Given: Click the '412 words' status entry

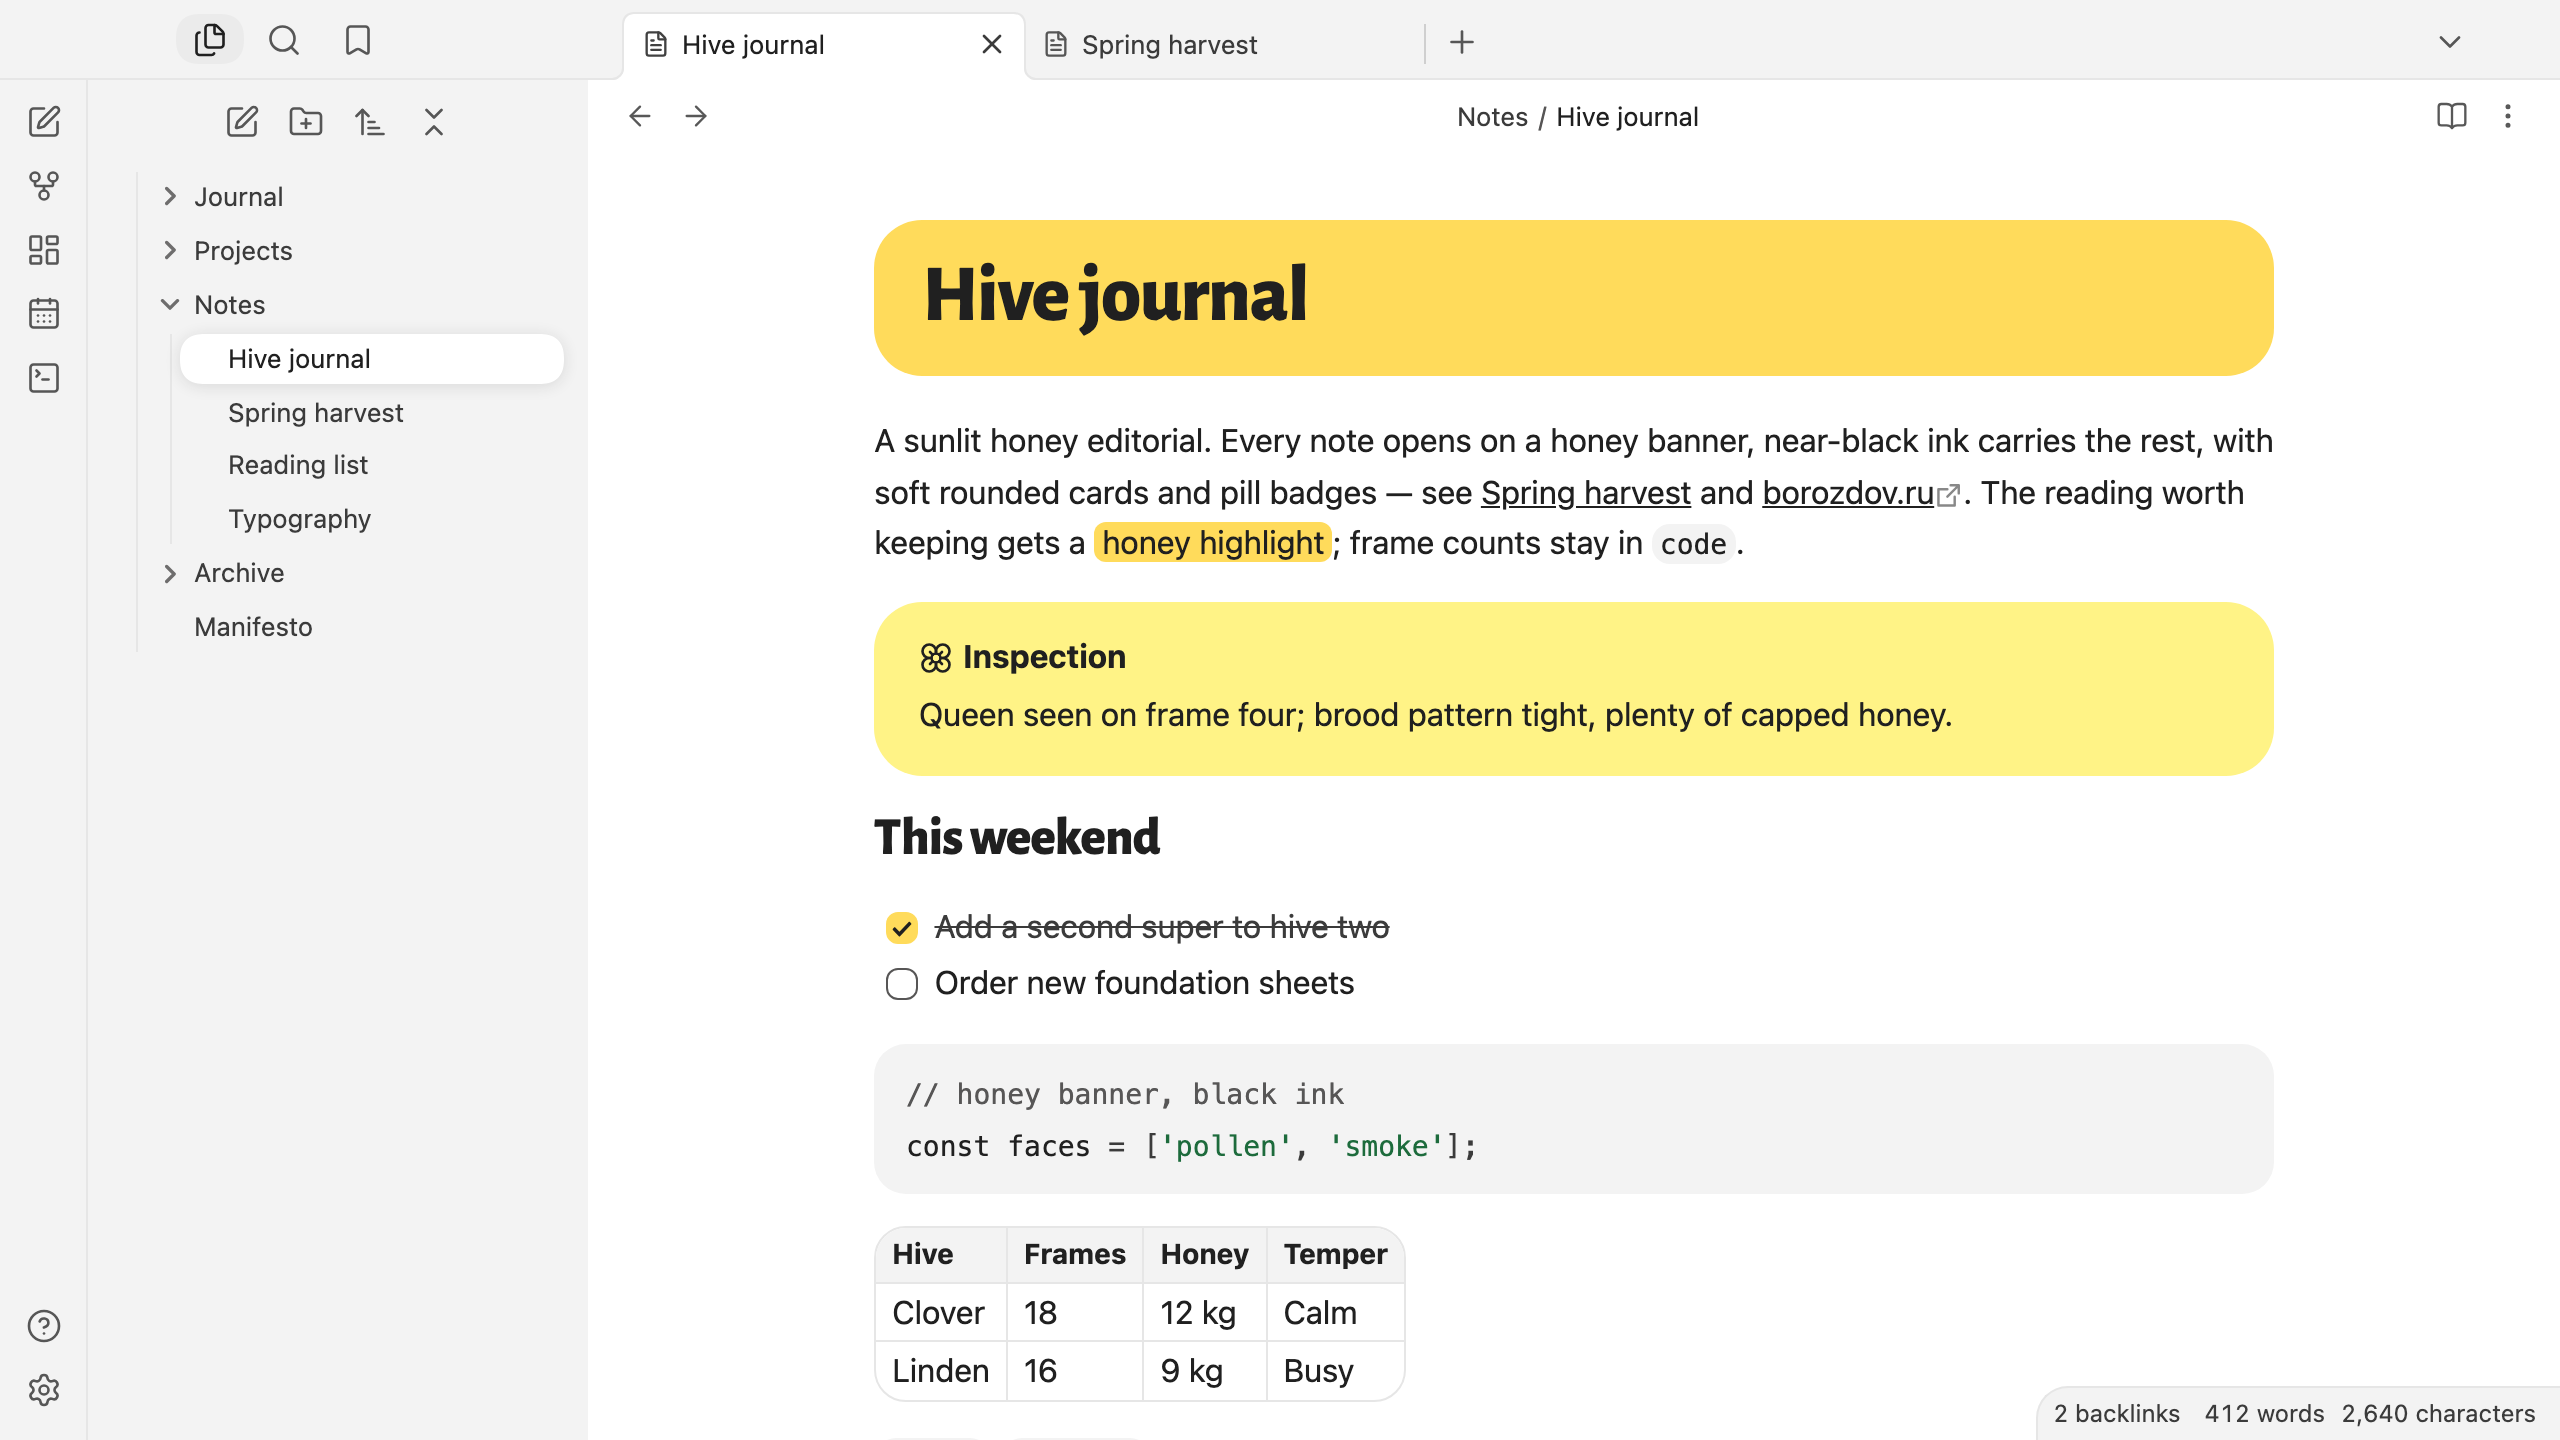Looking at the screenshot, I should point(2264,1413).
